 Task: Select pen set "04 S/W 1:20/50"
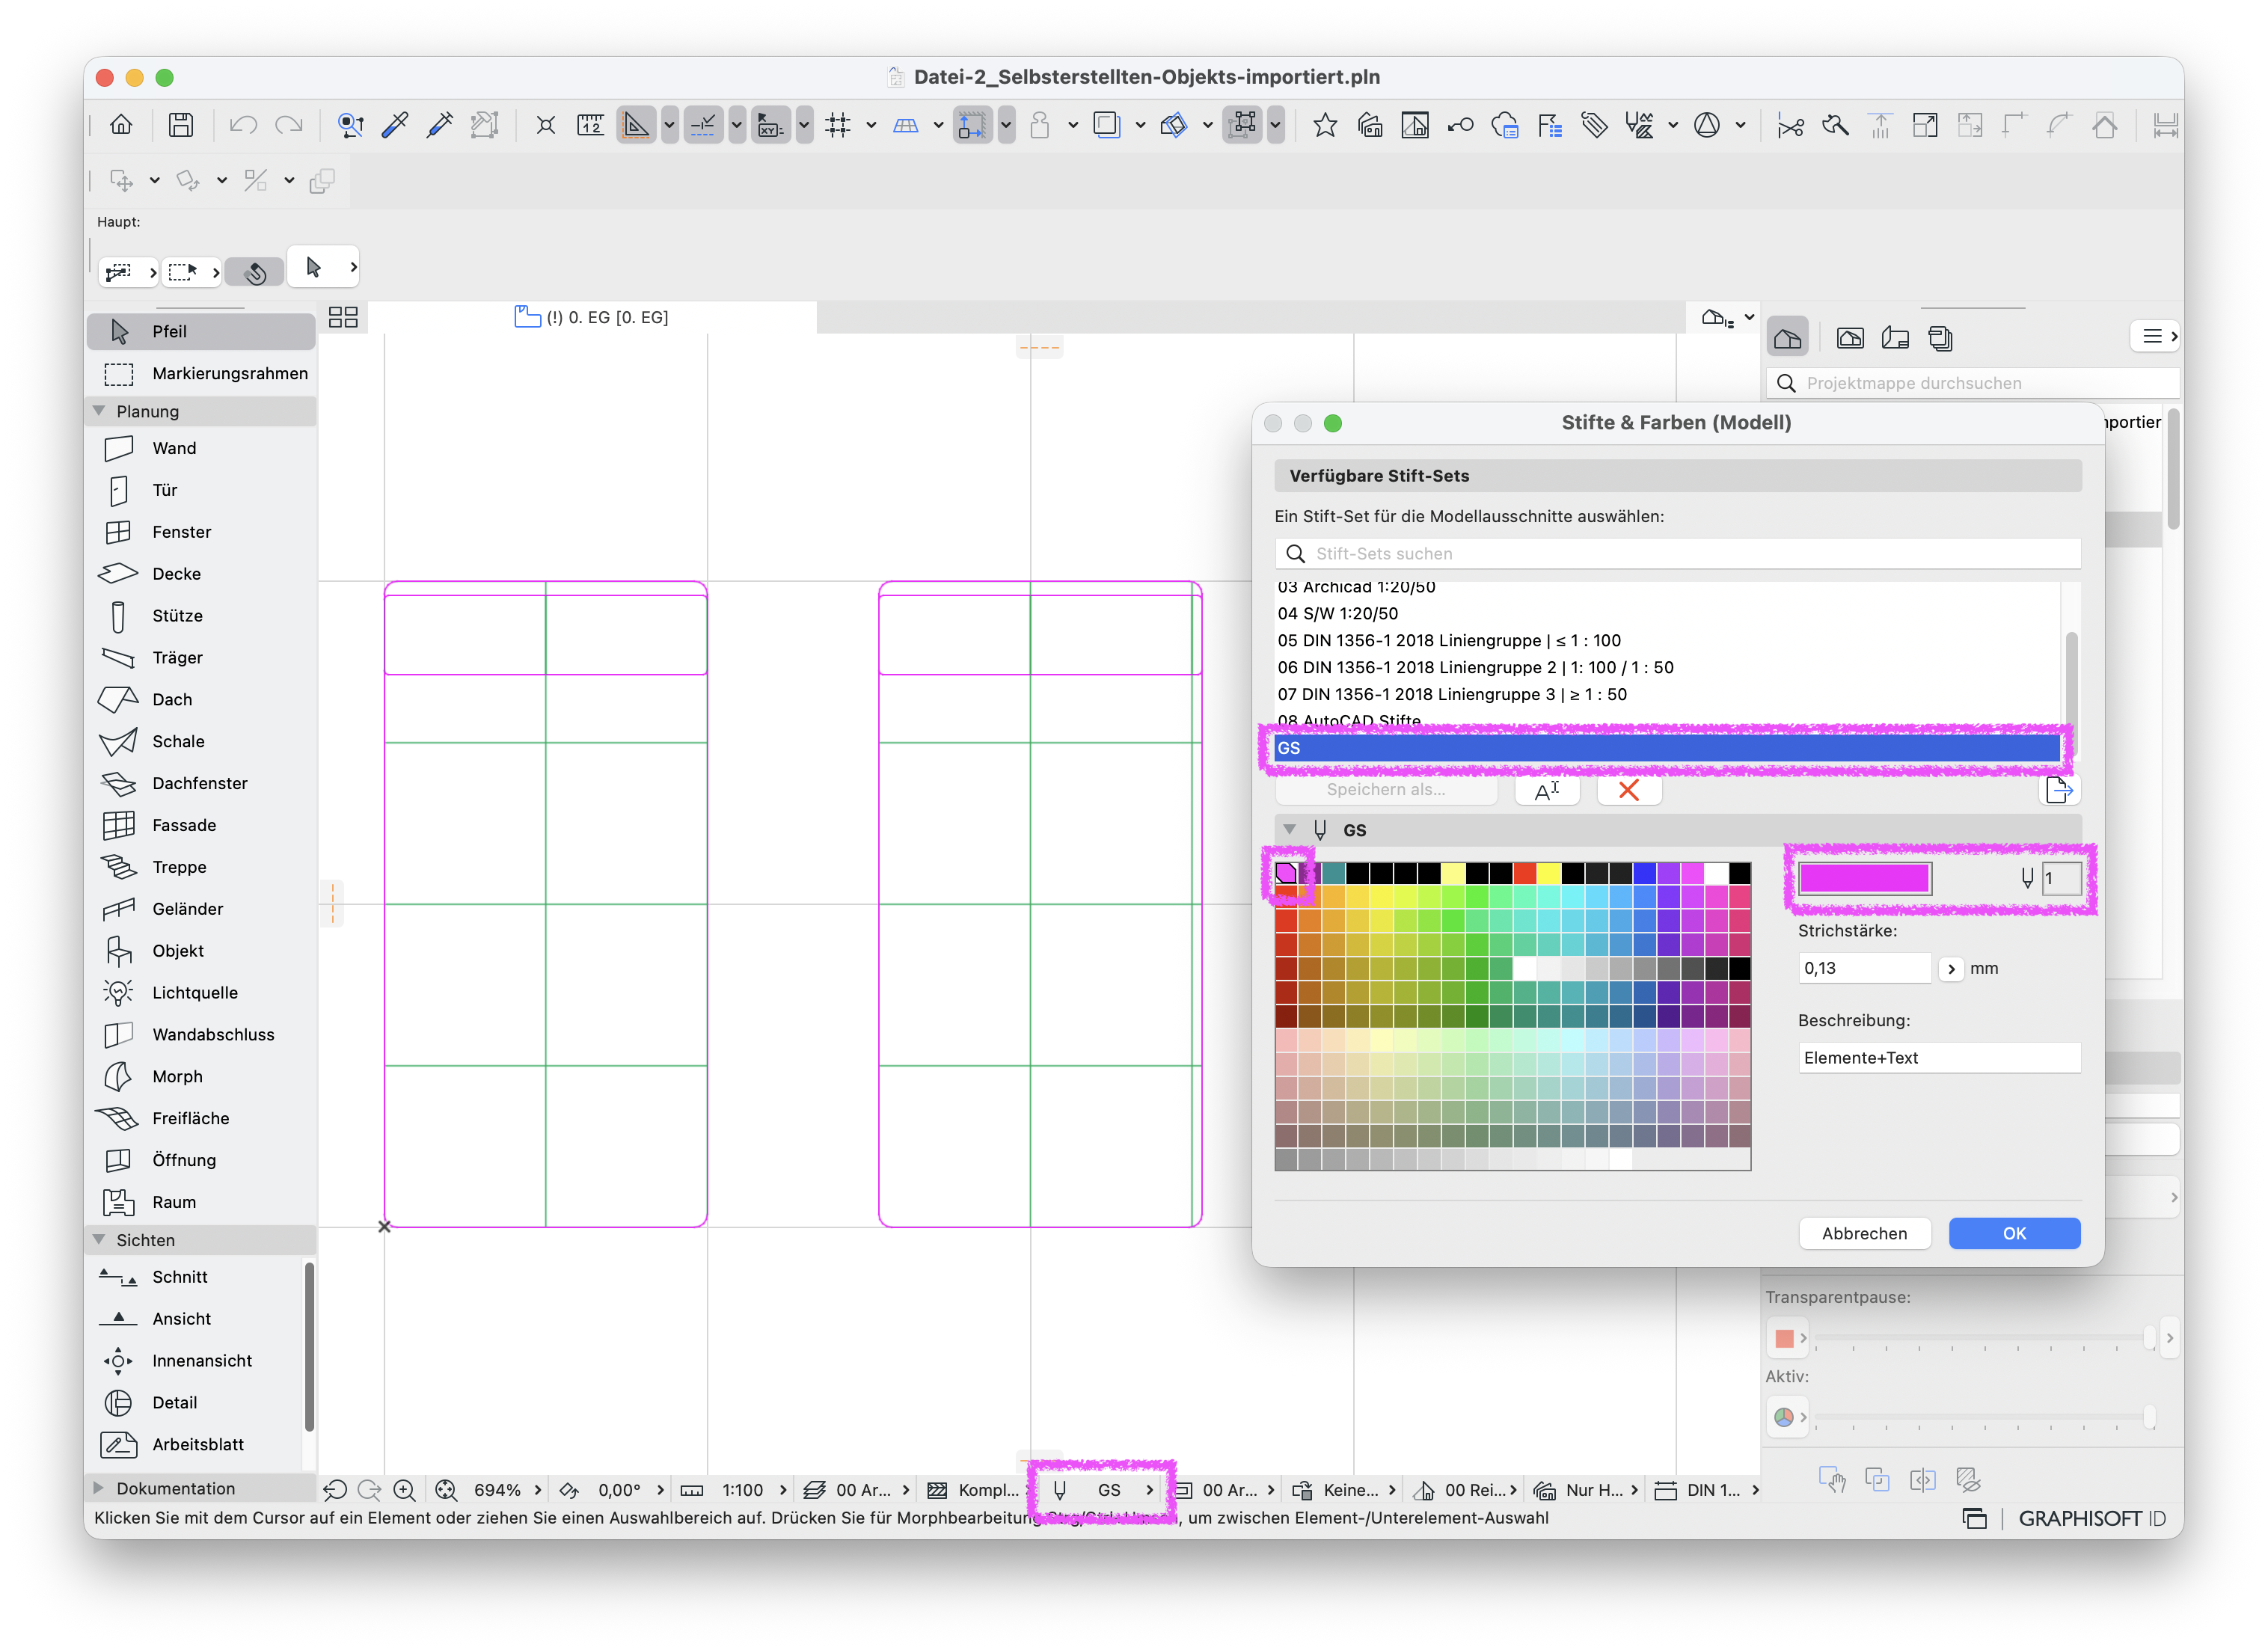click(x=1668, y=614)
